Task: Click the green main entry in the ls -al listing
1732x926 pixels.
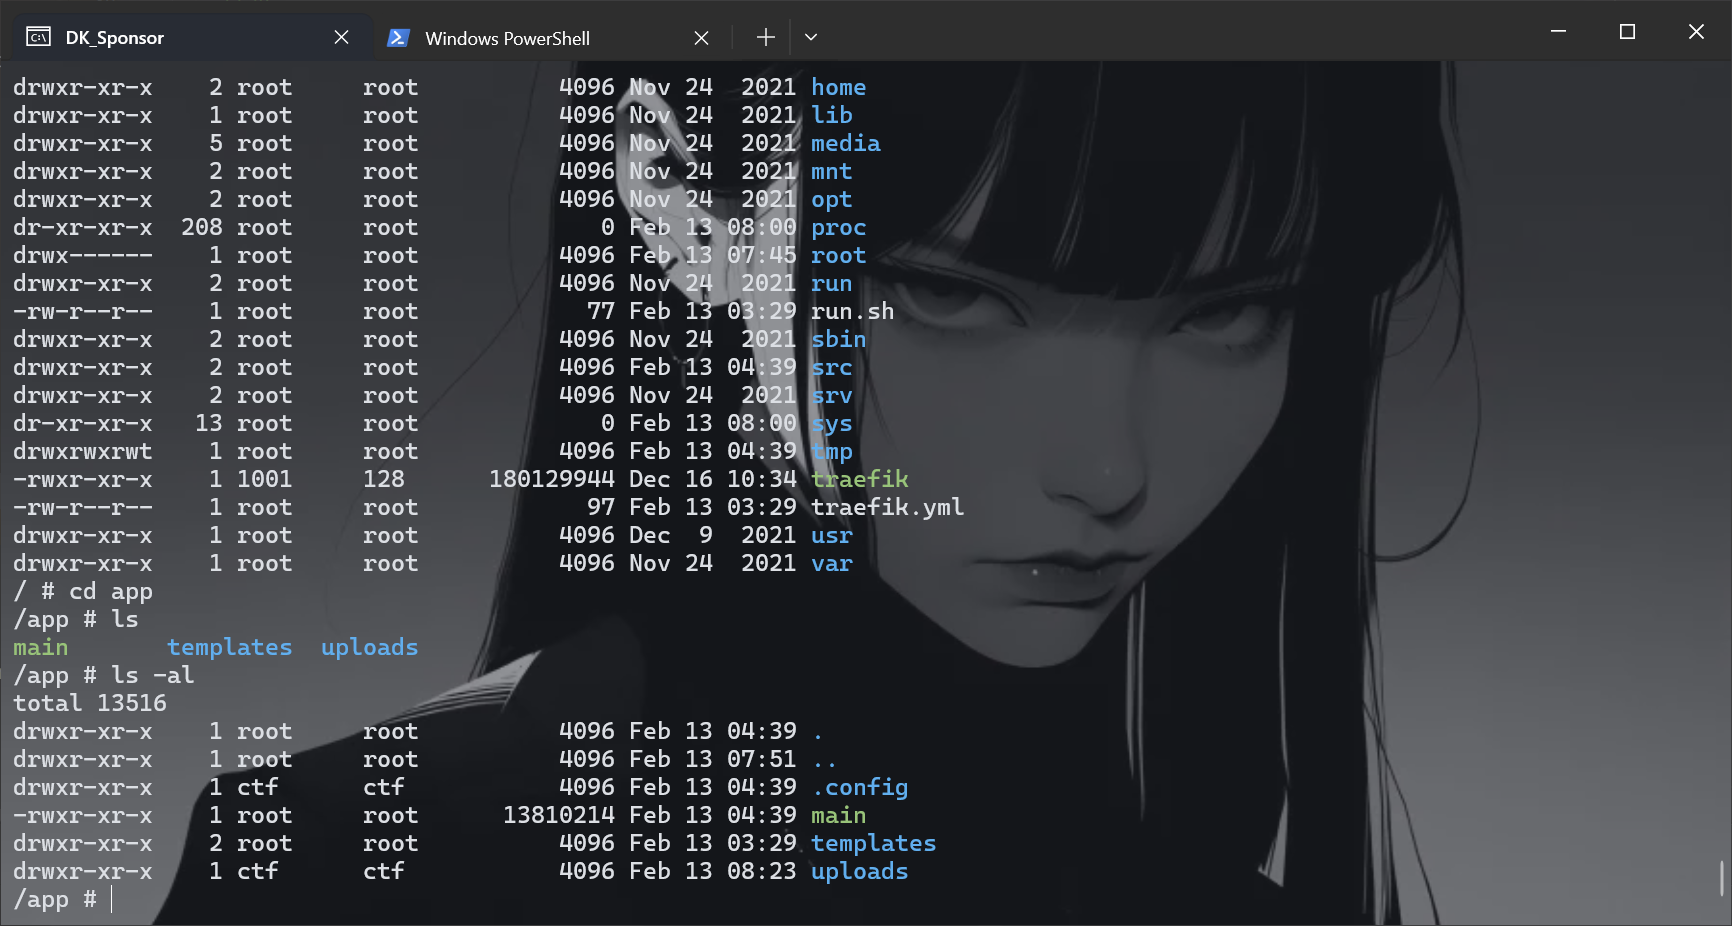Action: [838, 815]
